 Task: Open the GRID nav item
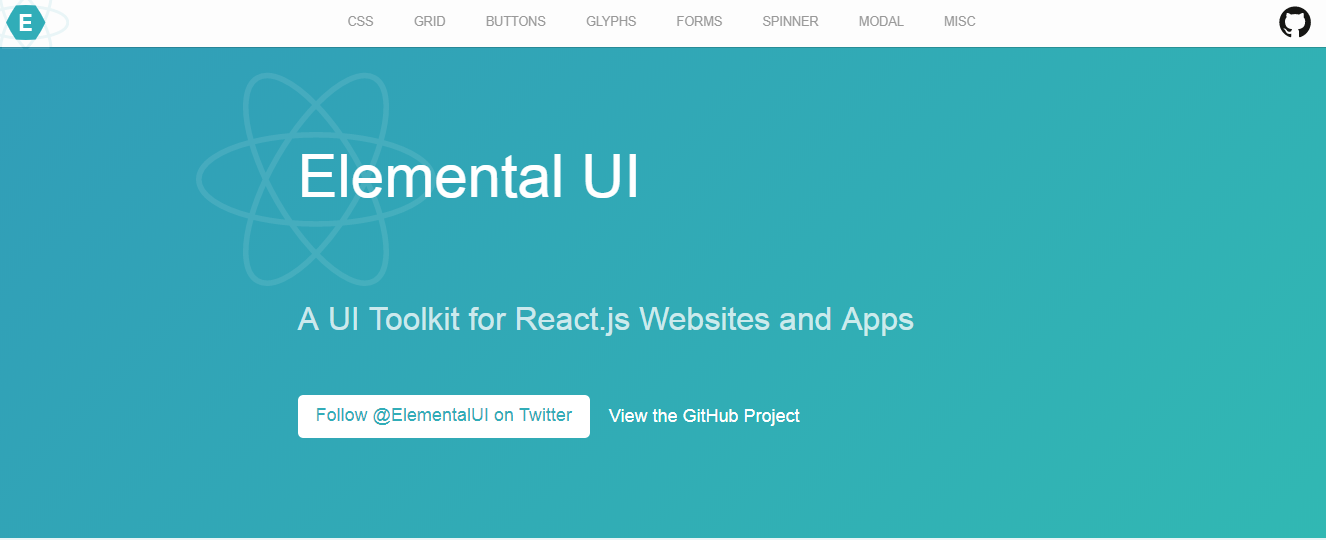pyautogui.click(x=430, y=22)
